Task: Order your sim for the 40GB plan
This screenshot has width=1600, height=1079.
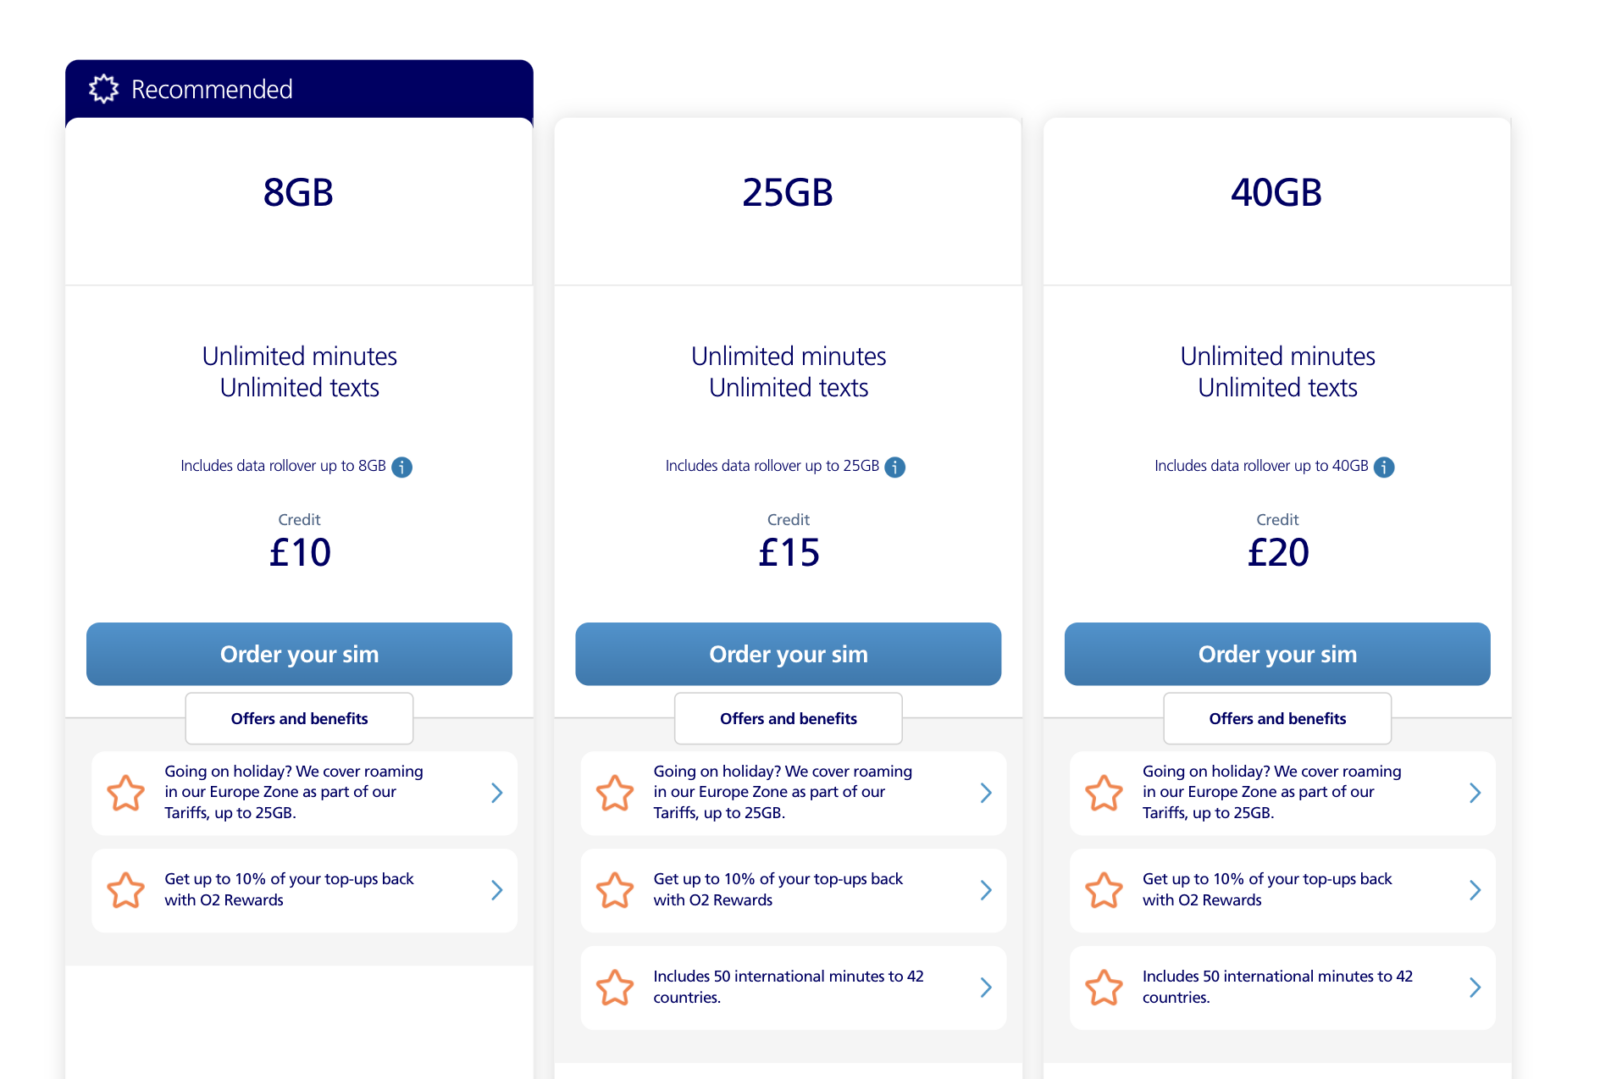Action: [1277, 654]
